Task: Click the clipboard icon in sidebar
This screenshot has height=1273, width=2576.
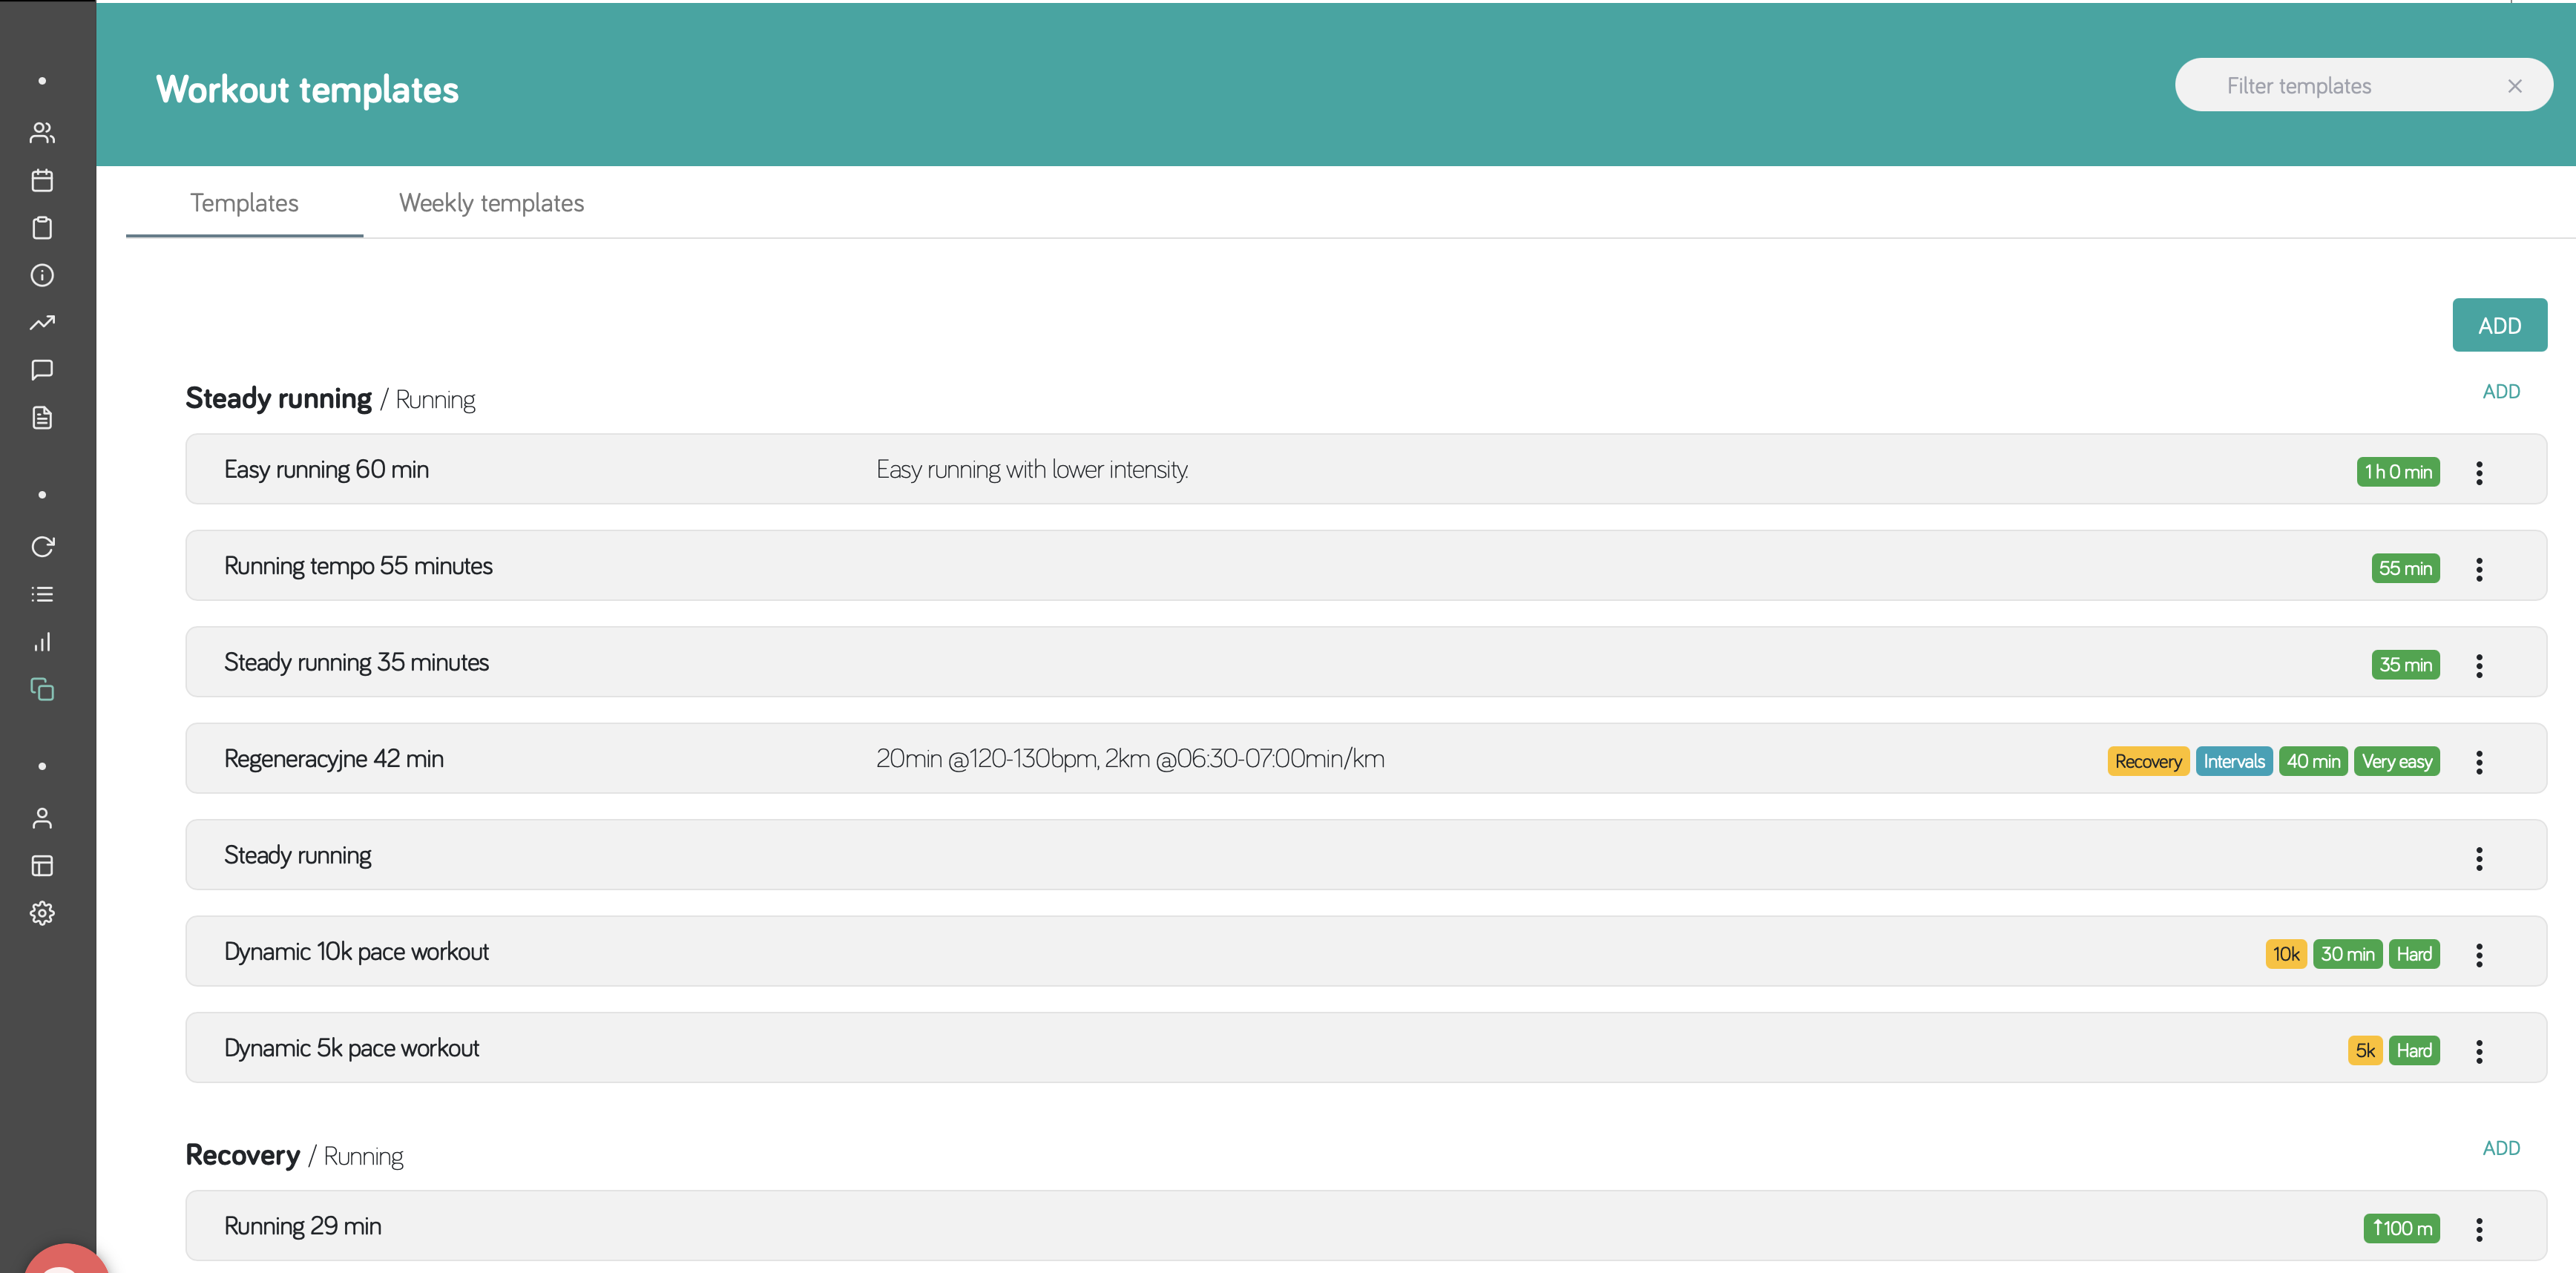Action: pos(42,228)
